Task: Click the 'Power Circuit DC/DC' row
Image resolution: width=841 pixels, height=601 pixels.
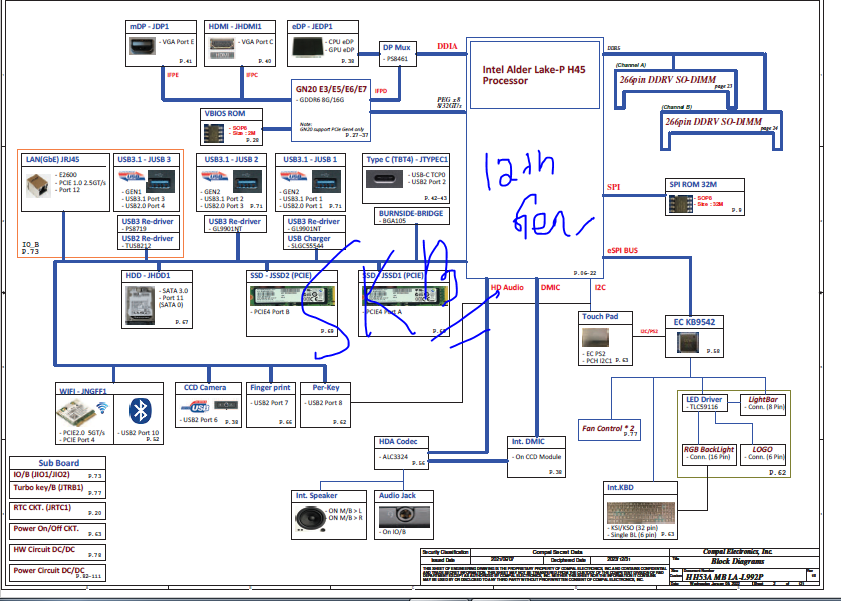Action: tap(57, 573)
